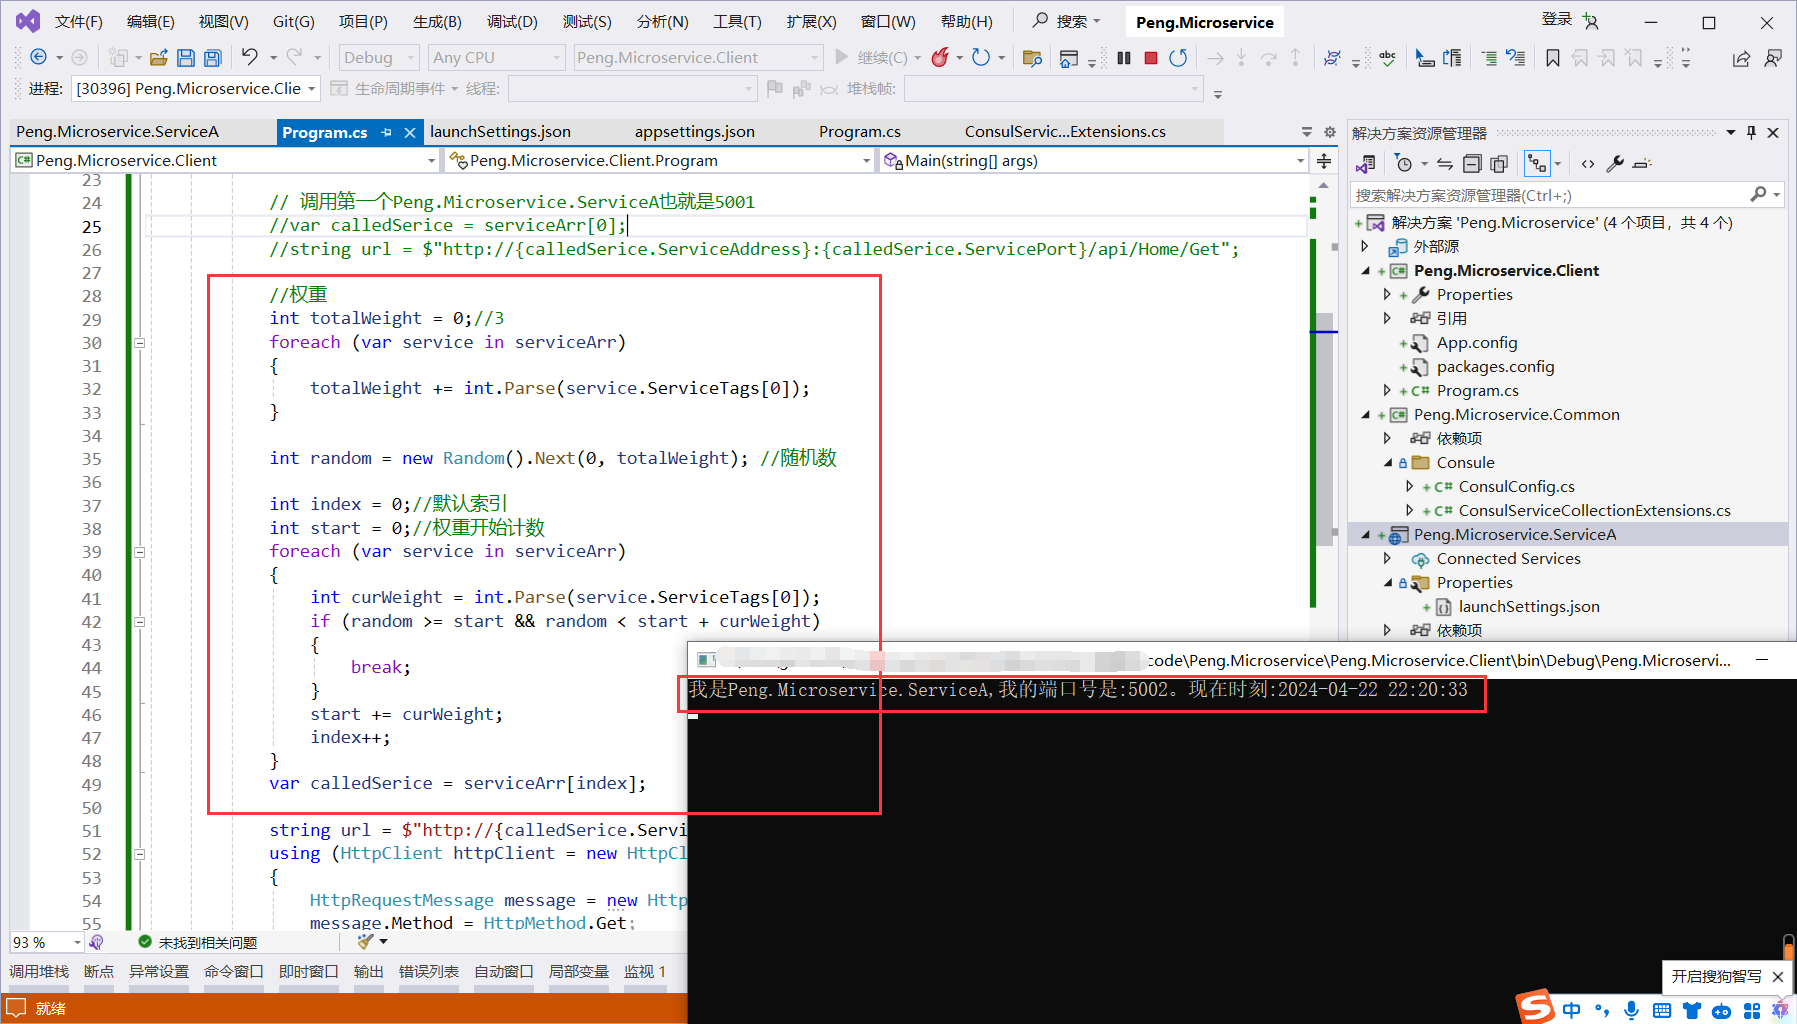Switch to the launchSettings.json tab
The image size is (1797, 1024).
(x=500, y=132)
